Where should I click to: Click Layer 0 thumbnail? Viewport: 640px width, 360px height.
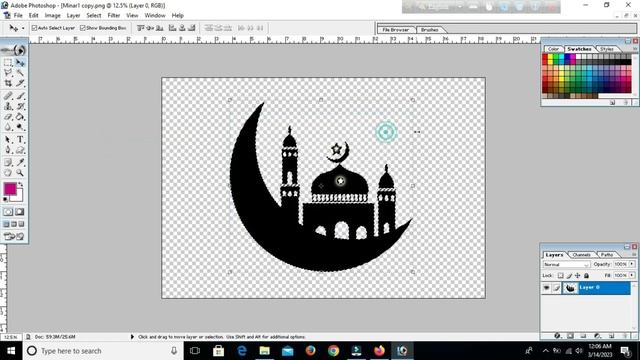(570, 288)
